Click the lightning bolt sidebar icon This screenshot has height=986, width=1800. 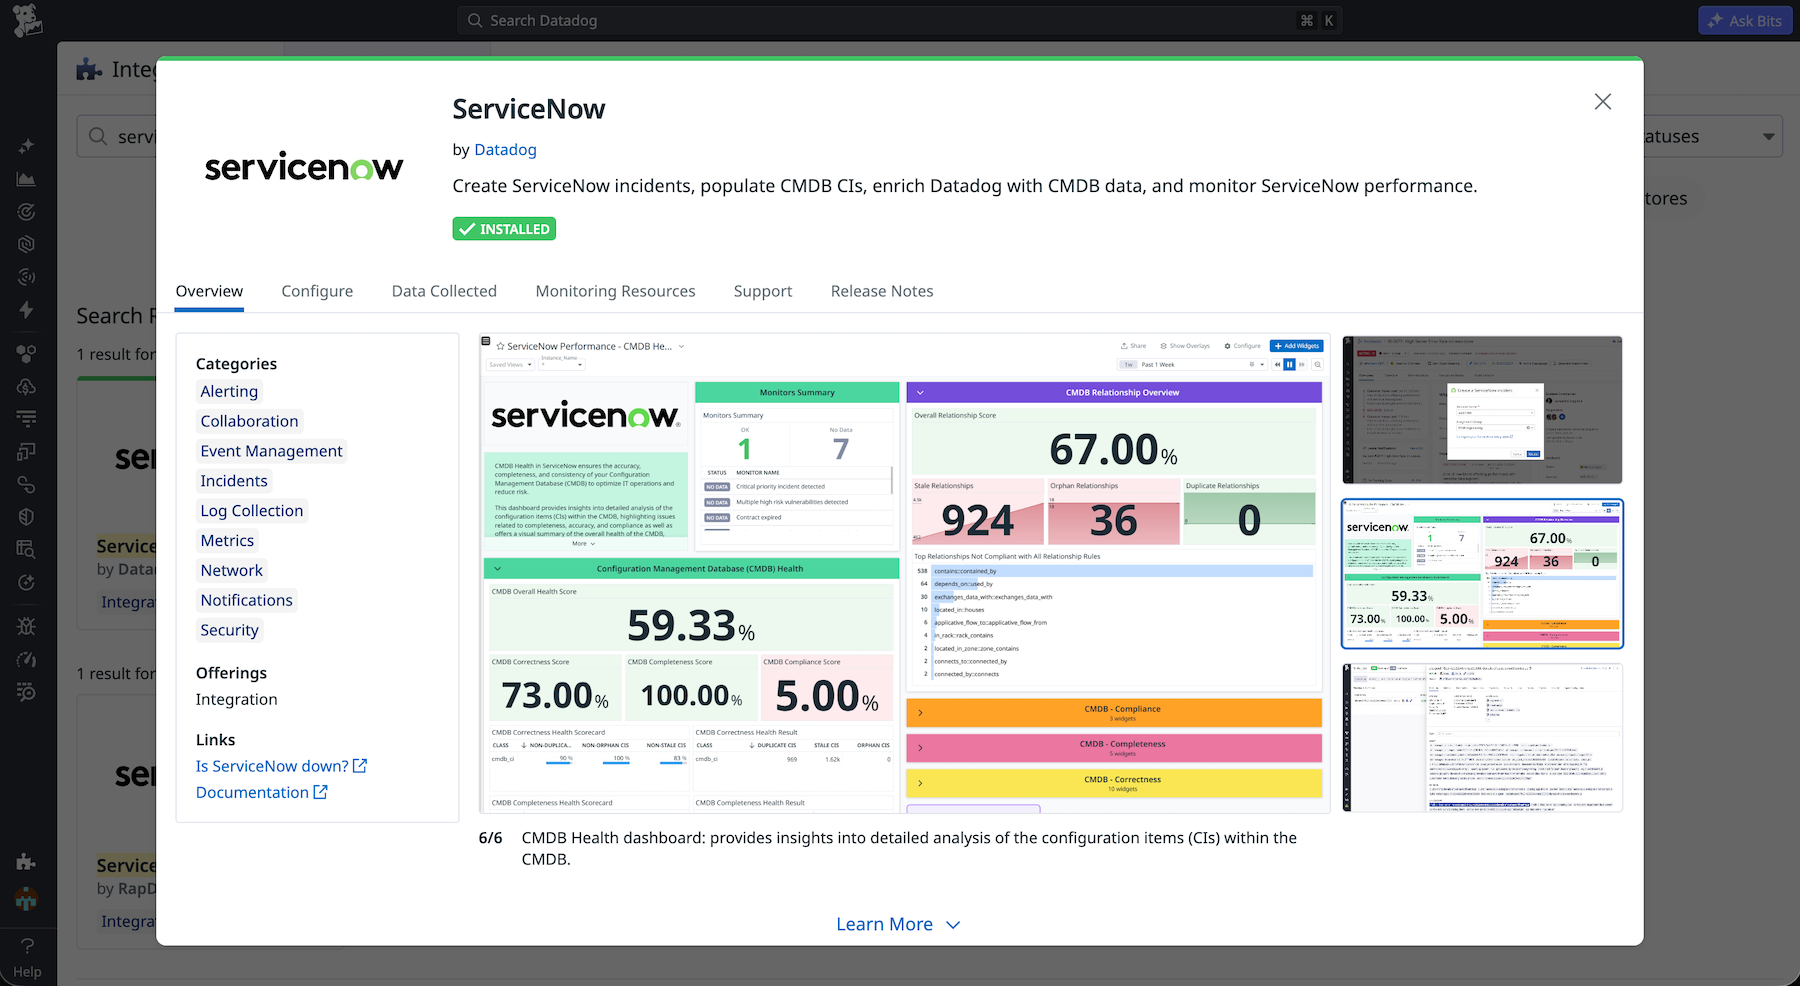click(x=27, y=310)
